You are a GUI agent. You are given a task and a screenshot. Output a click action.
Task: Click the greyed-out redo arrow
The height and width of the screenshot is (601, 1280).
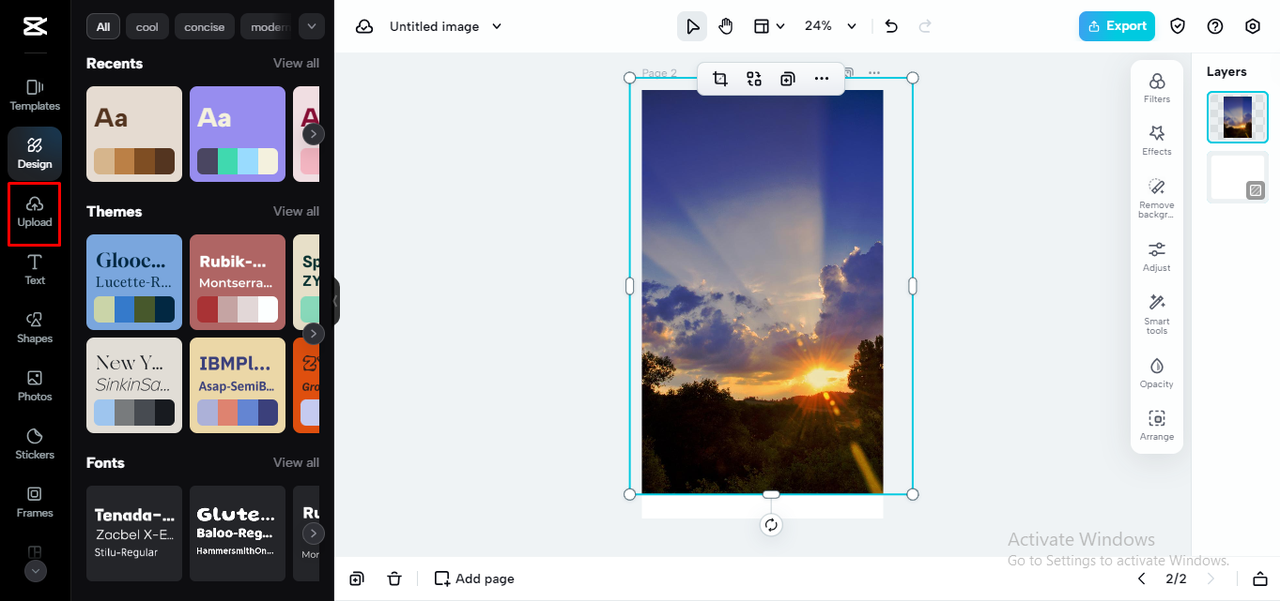coord(925,26)
